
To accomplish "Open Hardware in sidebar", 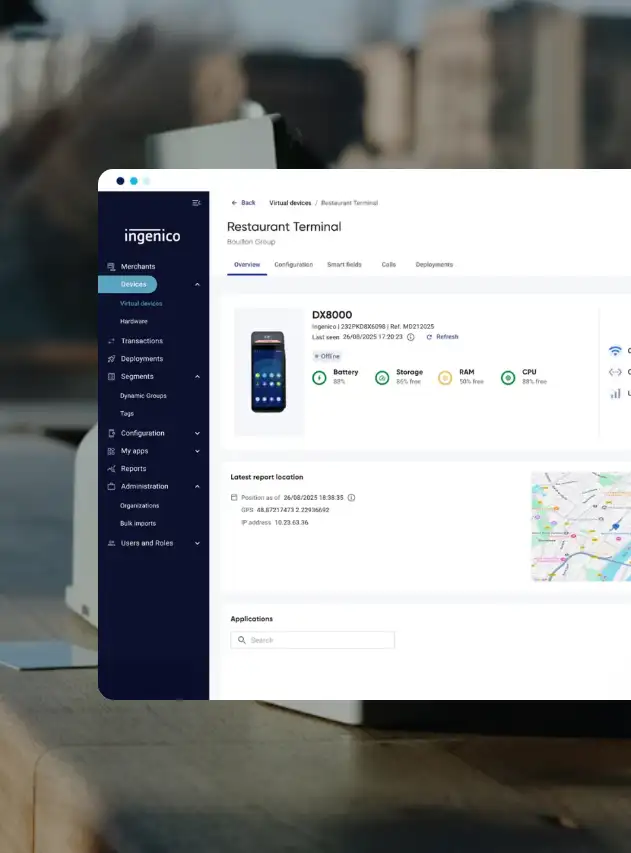I will [x=134, y=322].
